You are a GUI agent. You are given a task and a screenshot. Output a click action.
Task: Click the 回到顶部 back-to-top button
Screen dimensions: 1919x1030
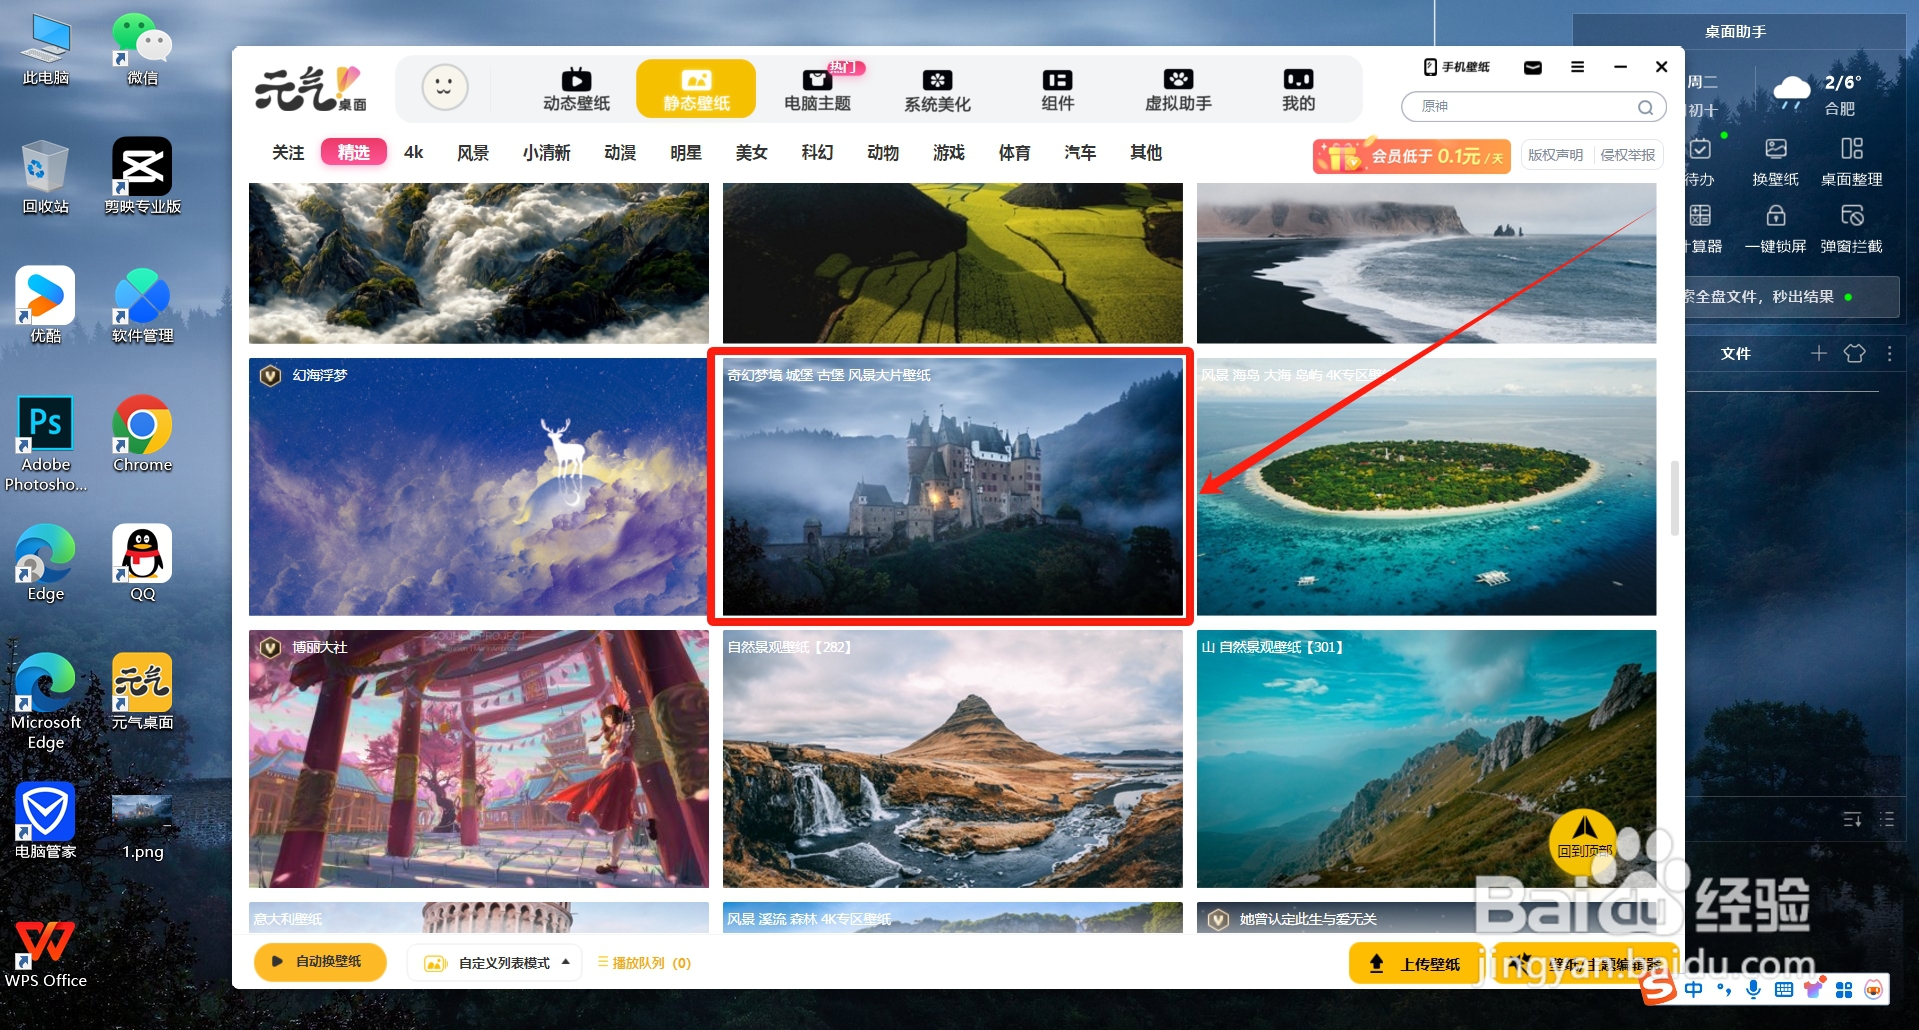click(1584, 842)
